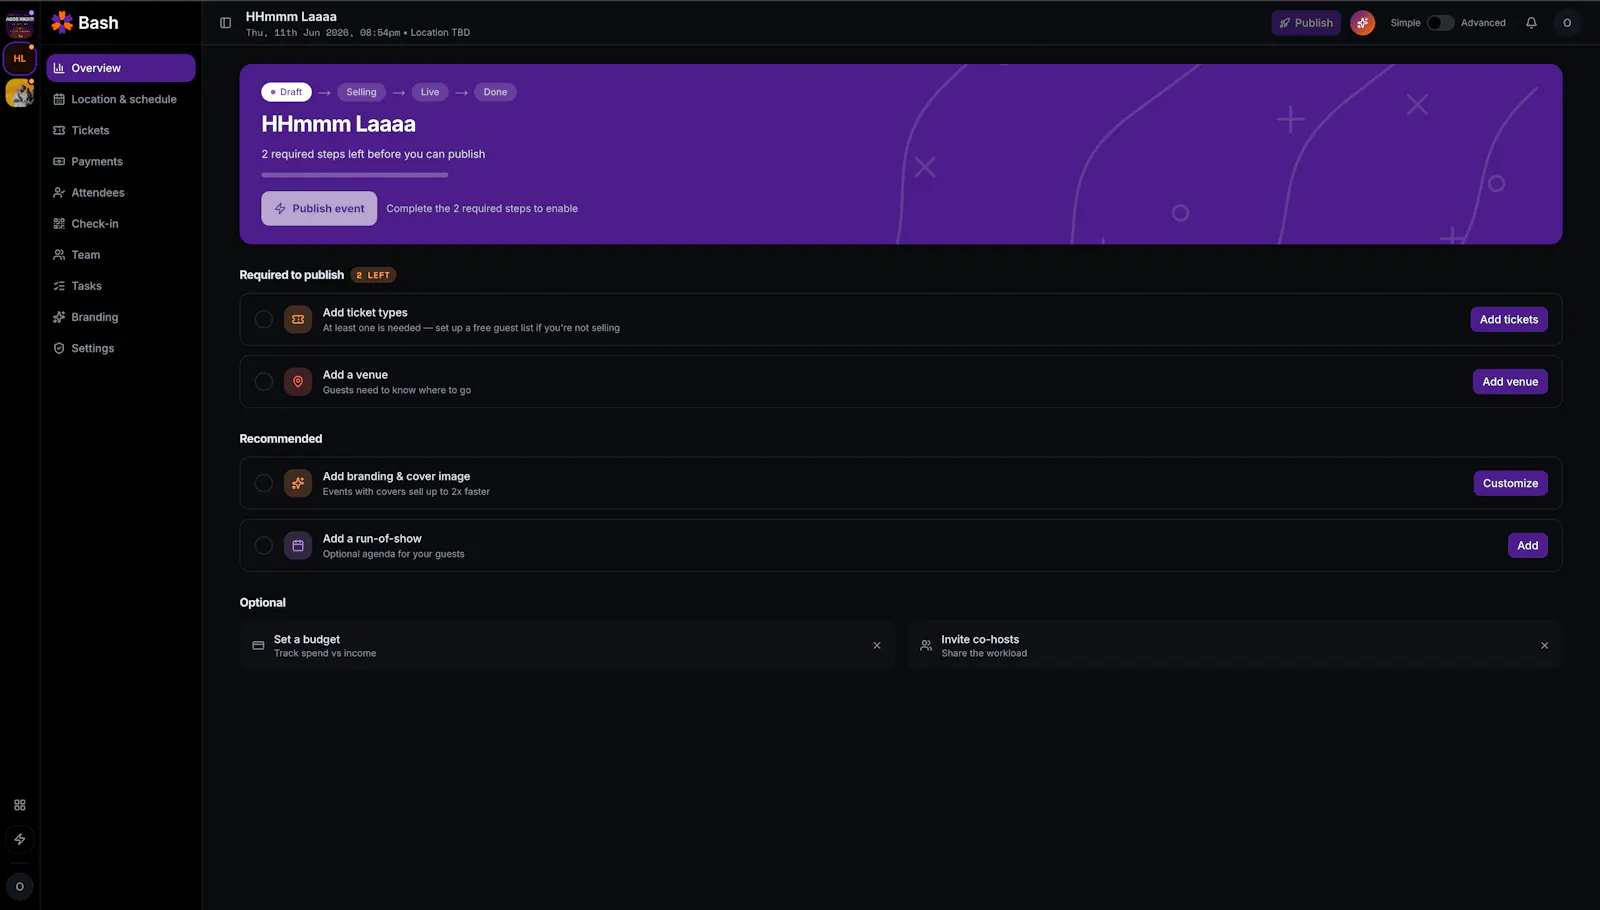This screenshot has height=910, width=1600.
Task: Click the Add tickets button
Action: 1509,320
